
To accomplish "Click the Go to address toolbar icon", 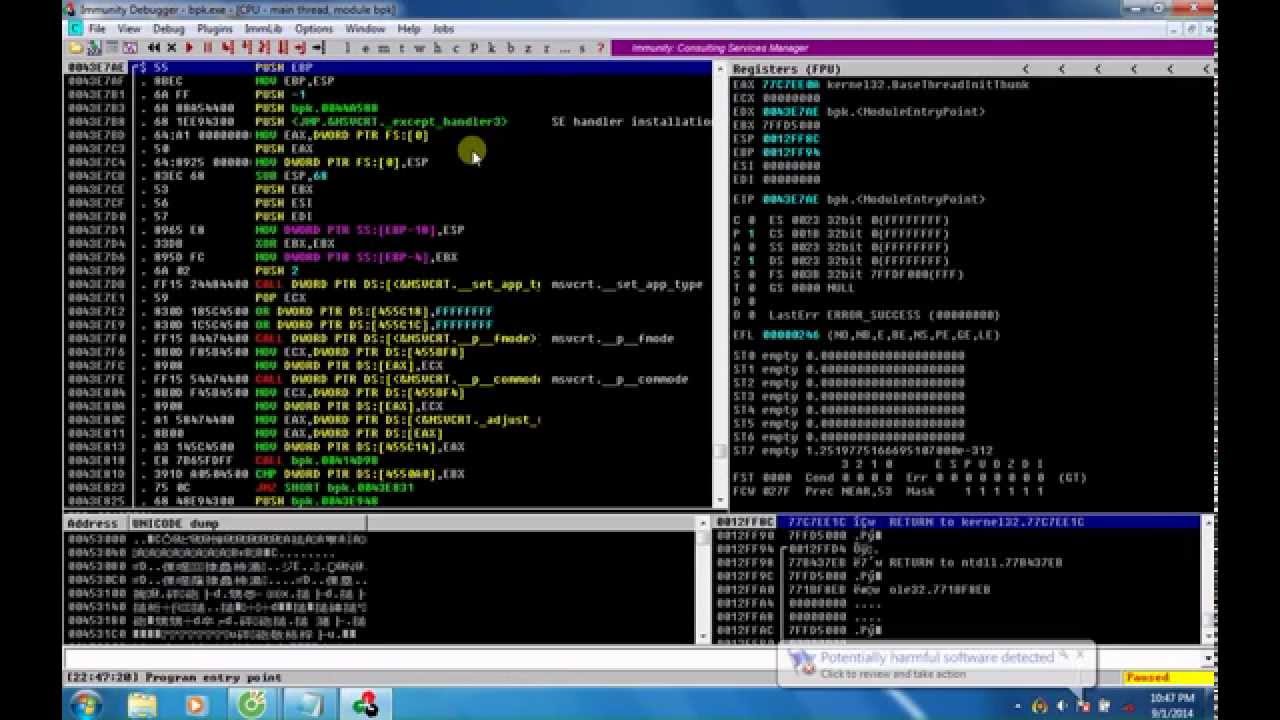I will pyautogui.click(x=318, y=48).
